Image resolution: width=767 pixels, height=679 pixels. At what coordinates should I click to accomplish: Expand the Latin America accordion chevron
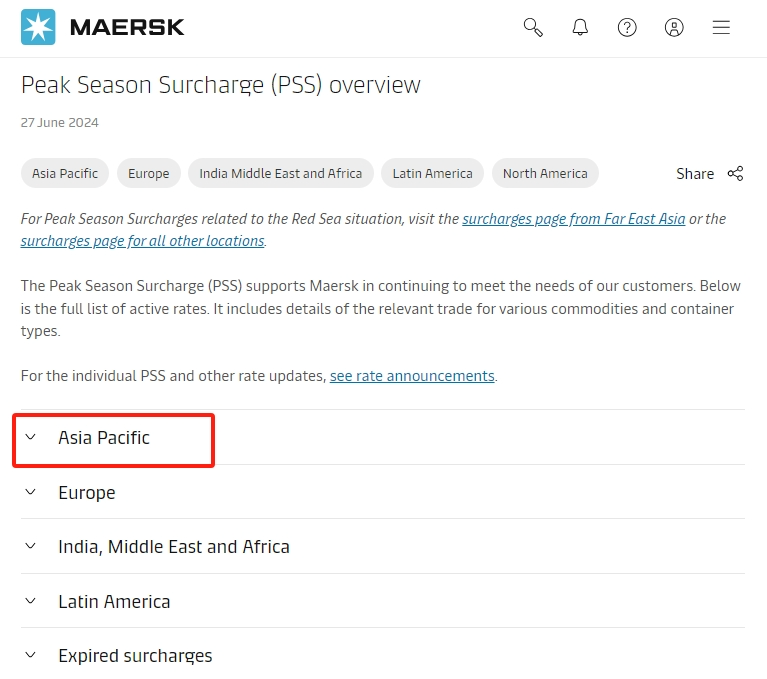tap(30, 601)
